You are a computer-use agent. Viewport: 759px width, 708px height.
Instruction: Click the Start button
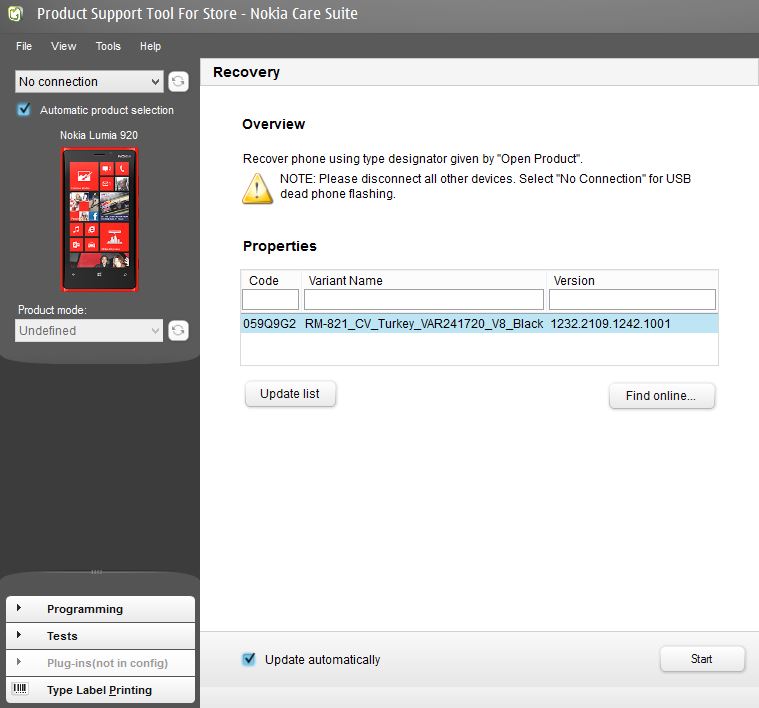coord(702,659)
